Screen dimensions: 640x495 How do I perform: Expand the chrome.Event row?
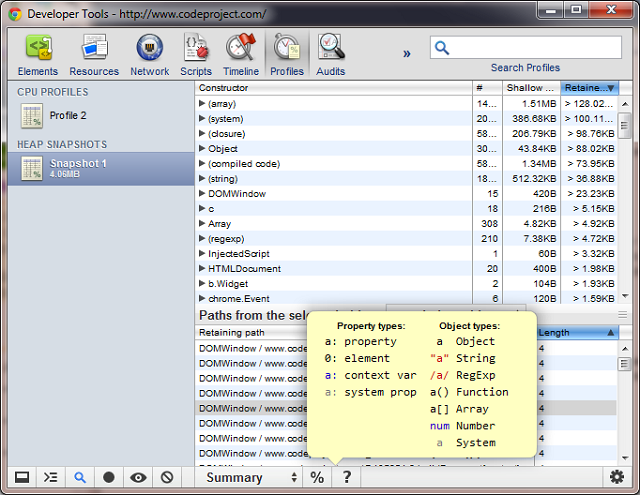click(202, 298)
